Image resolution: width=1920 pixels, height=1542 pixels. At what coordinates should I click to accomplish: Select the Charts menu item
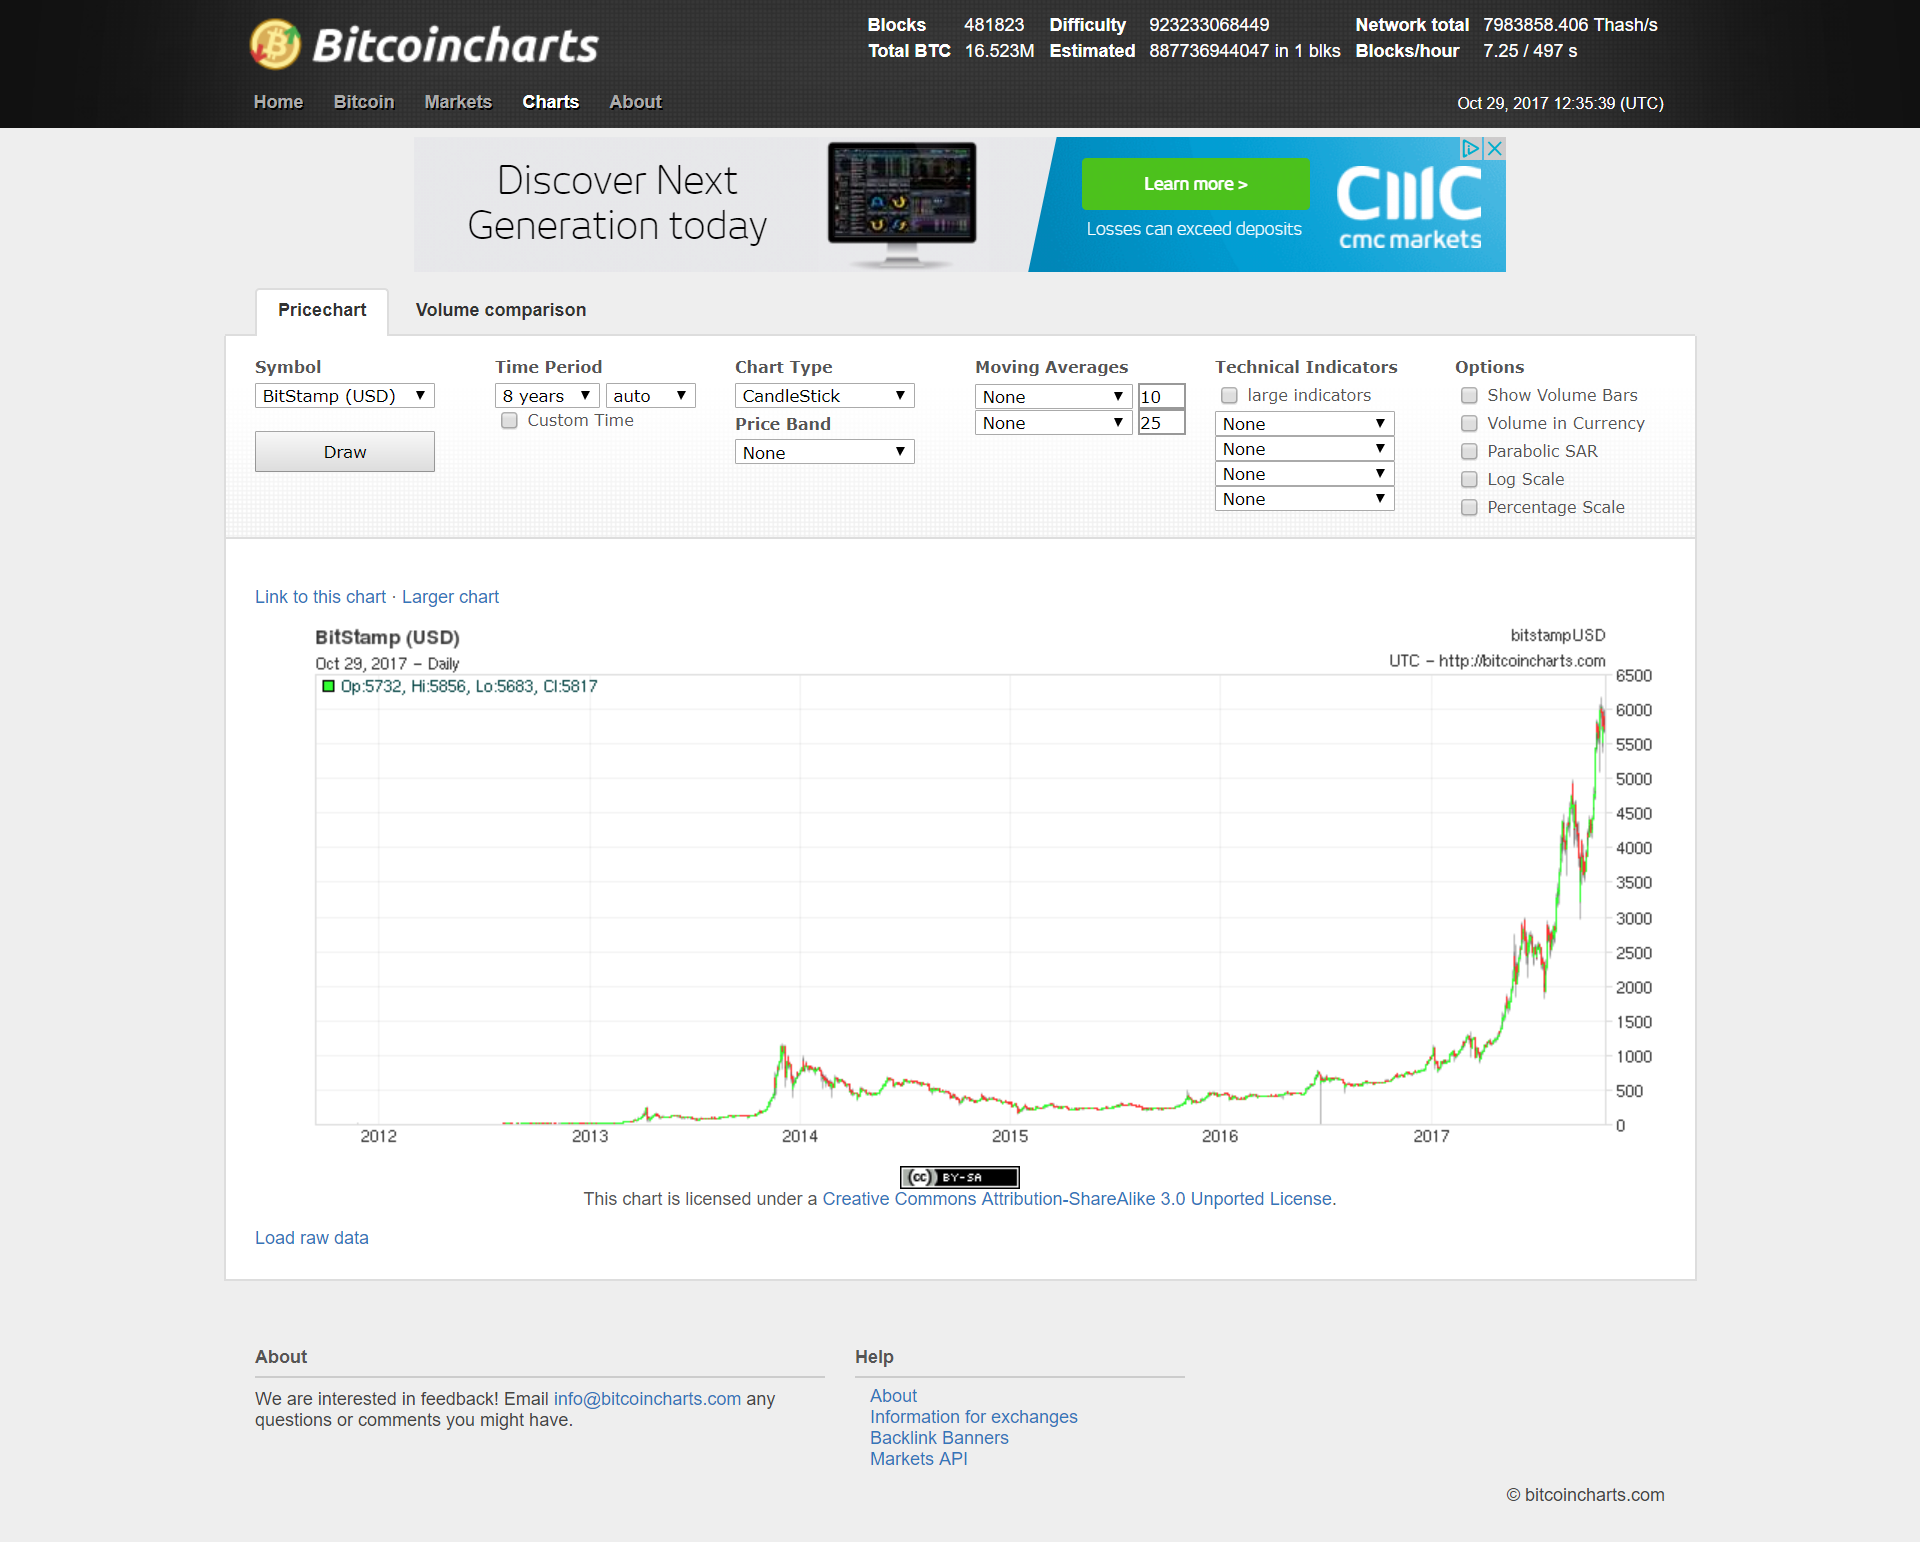click(x=550, y=102)
